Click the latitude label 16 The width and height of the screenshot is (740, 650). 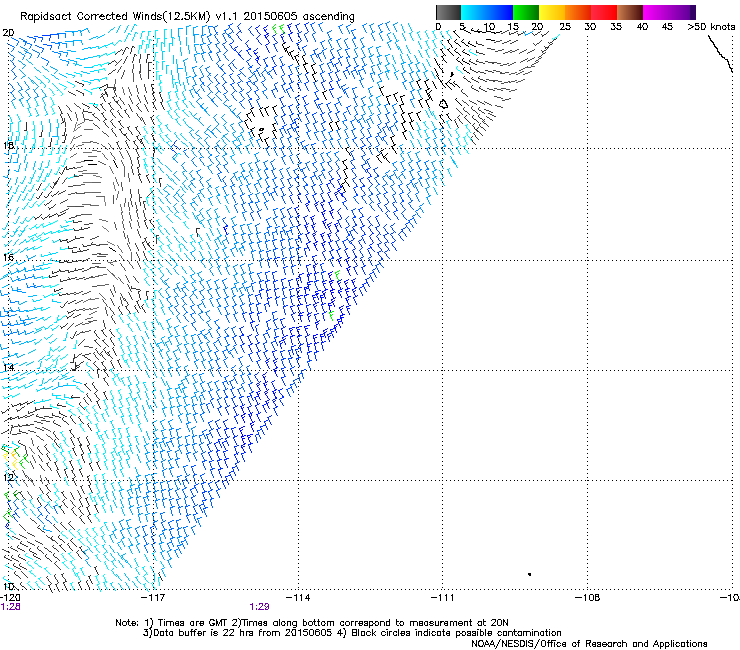8,257
